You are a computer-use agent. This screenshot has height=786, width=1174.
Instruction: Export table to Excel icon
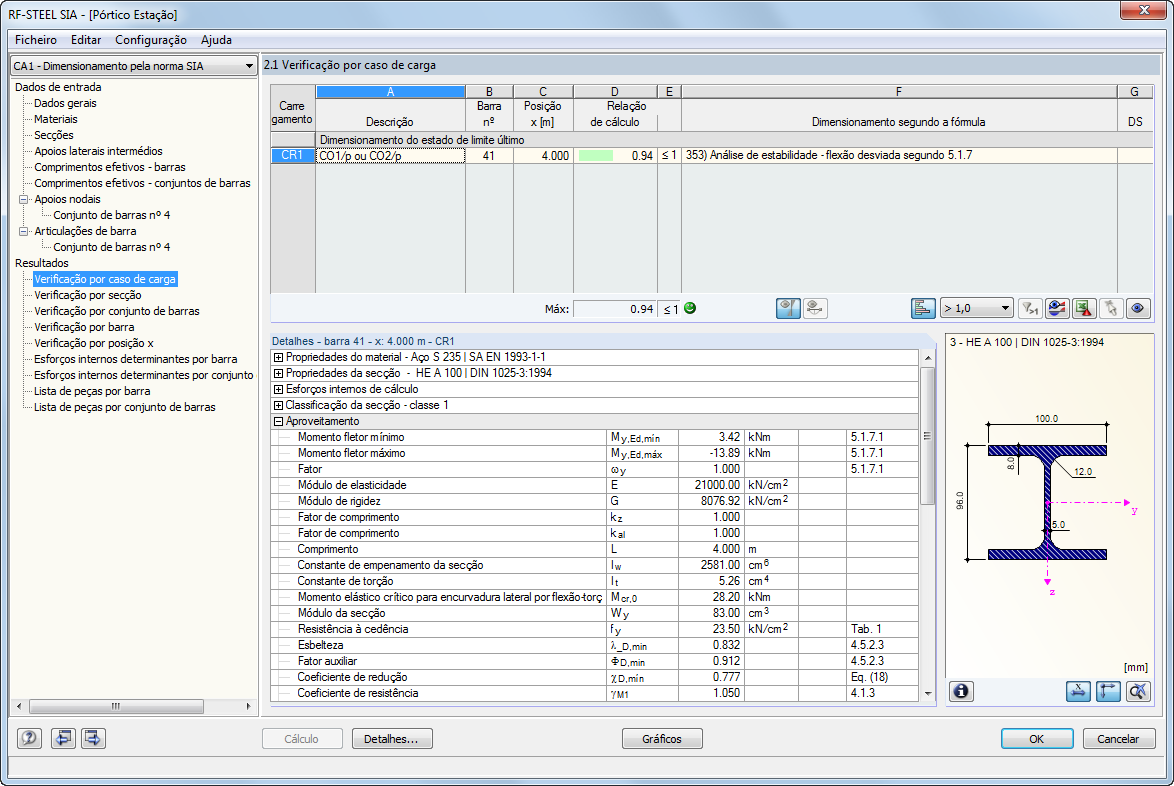[1084, 308]
